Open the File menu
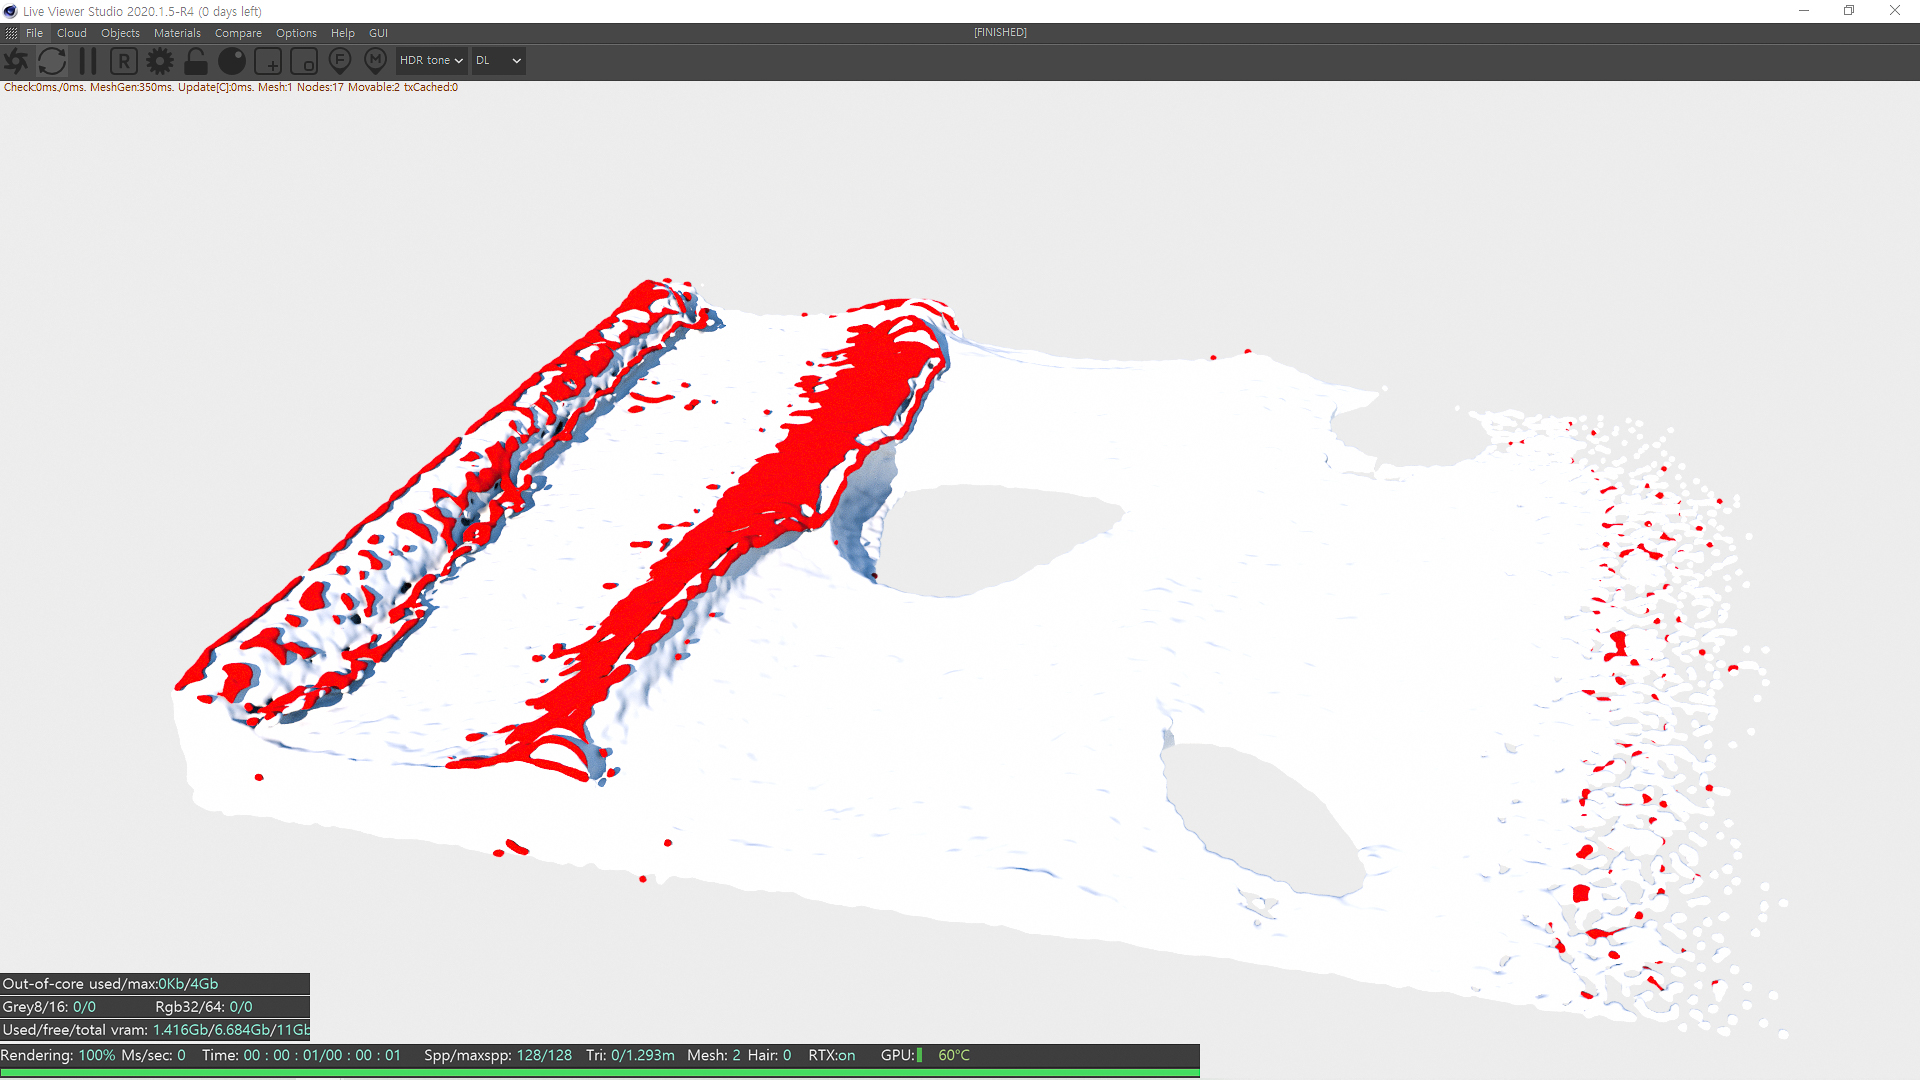 (x=34, y=33)
